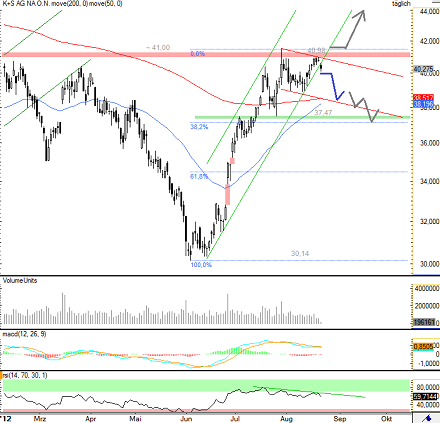Click the 30,000 price axis label

click(x=430, y=264)
